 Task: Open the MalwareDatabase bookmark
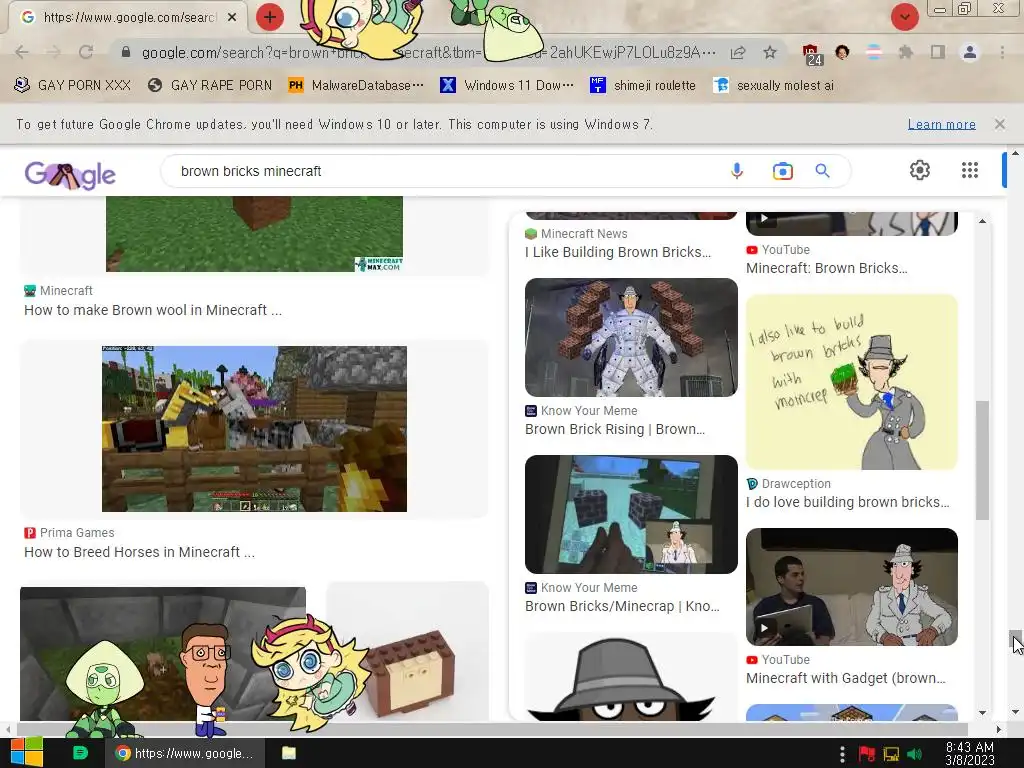(x=356, y=86)
